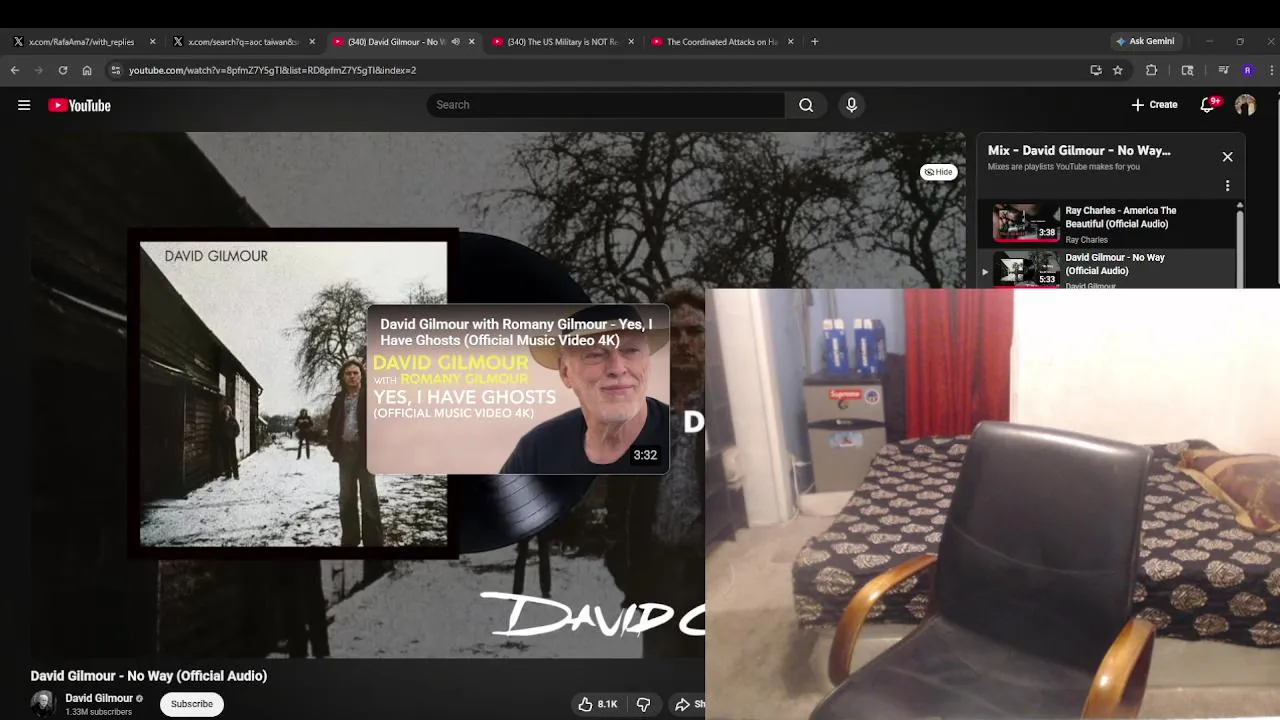Click the search magnifier button
Image resolution: width=1280 pixels, height=720 pixels.
(x=806, y=105)
